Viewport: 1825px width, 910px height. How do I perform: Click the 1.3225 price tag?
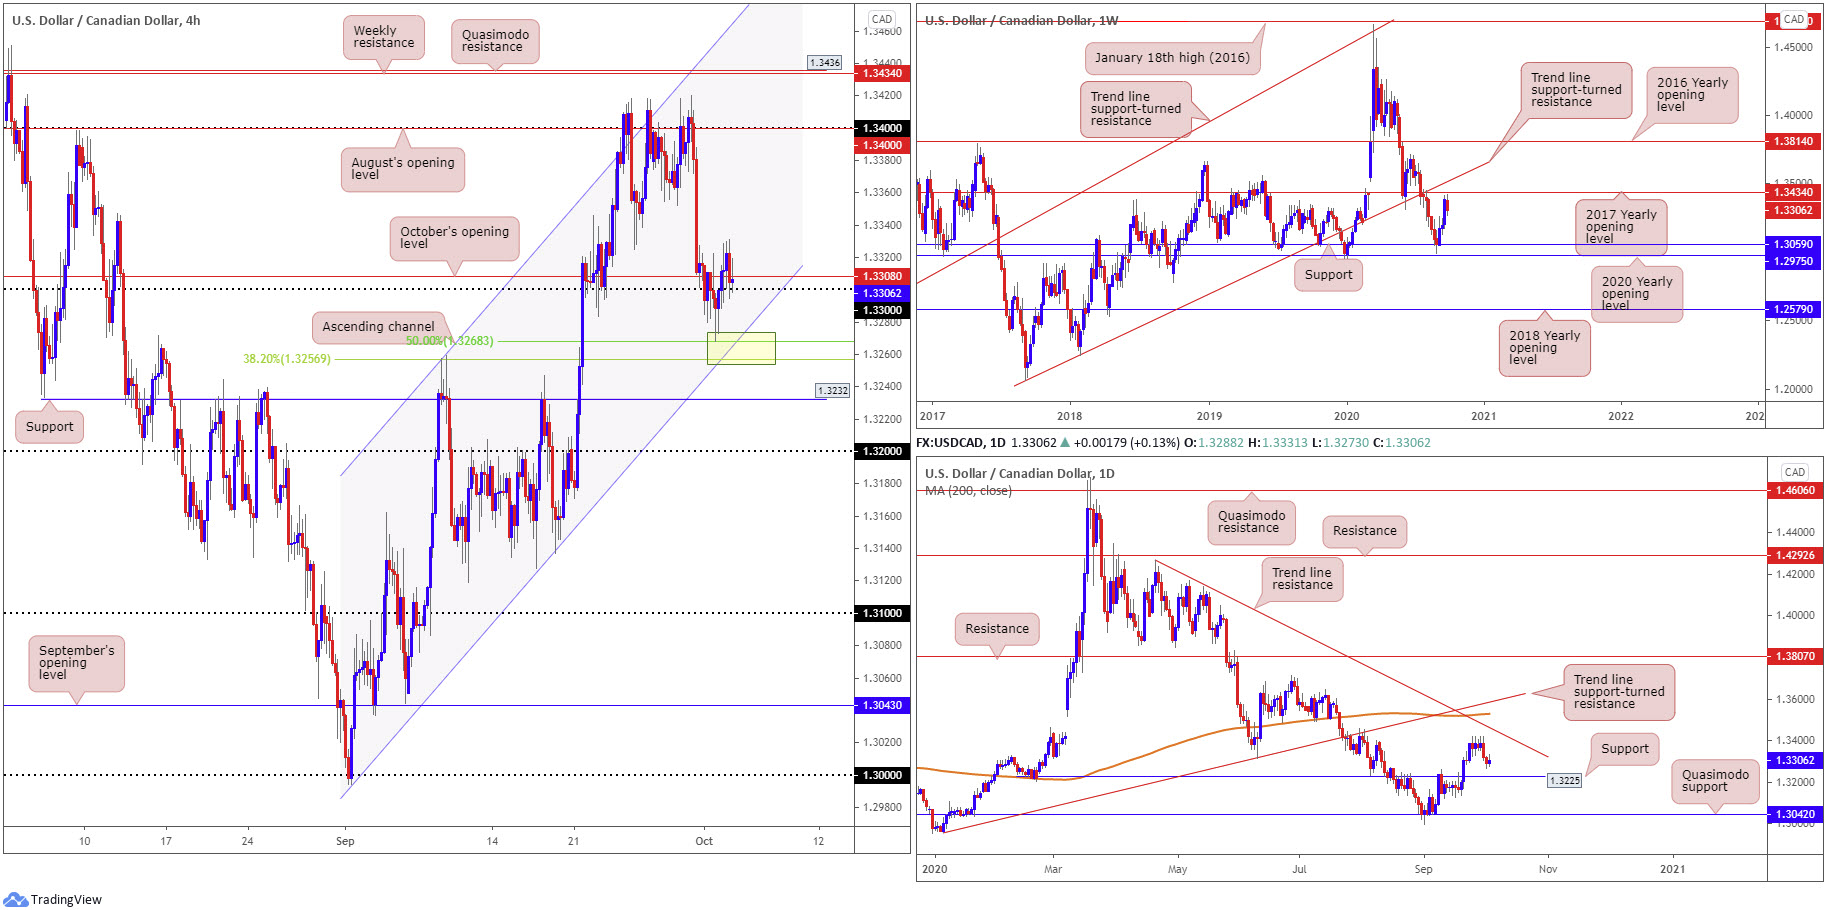[1565, 781]
